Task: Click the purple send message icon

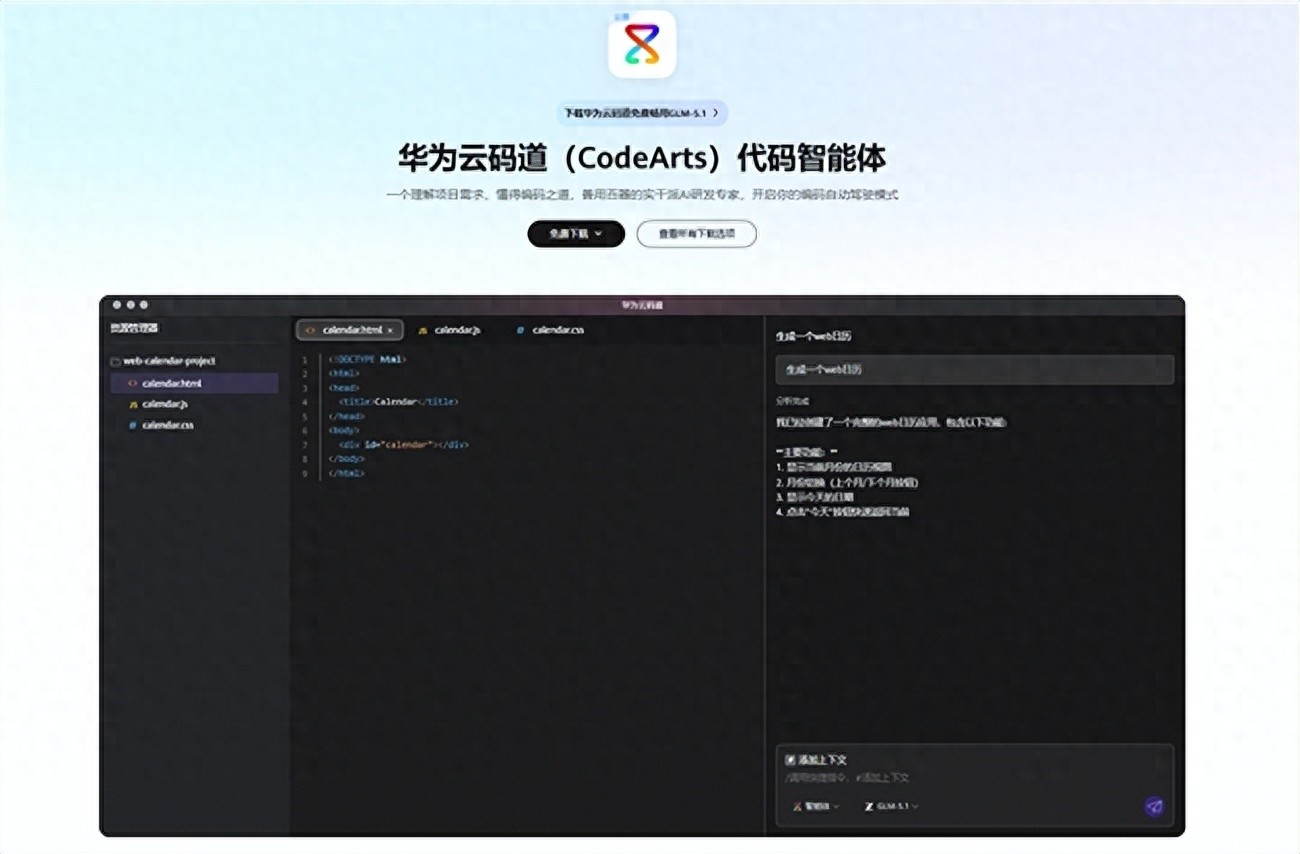Action: coord(1154,806)
